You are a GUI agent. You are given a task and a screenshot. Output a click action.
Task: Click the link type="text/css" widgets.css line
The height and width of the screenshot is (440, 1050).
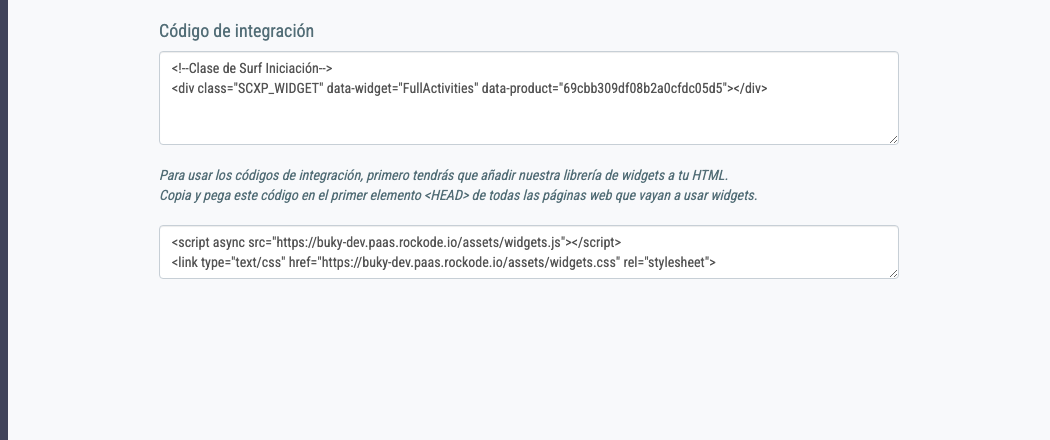(443, 263)
